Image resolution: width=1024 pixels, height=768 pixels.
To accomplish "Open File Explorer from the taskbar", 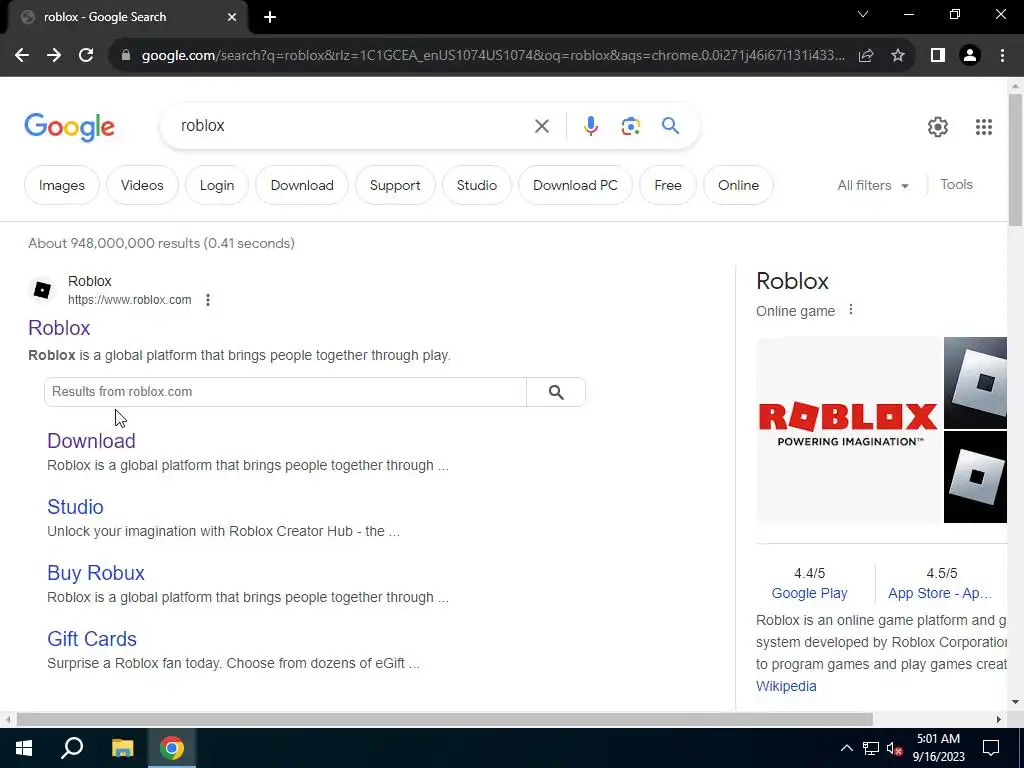I will pyautogui.click(x=122, y=748).
